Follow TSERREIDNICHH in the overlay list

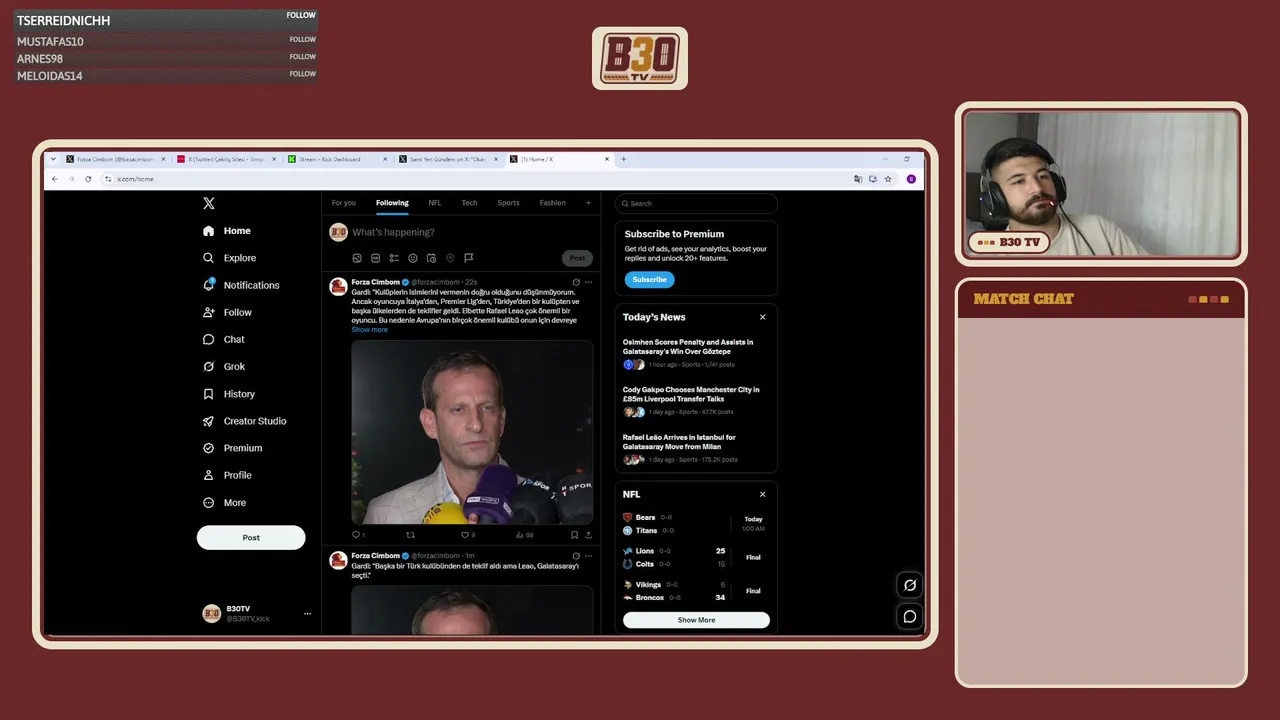301,16
